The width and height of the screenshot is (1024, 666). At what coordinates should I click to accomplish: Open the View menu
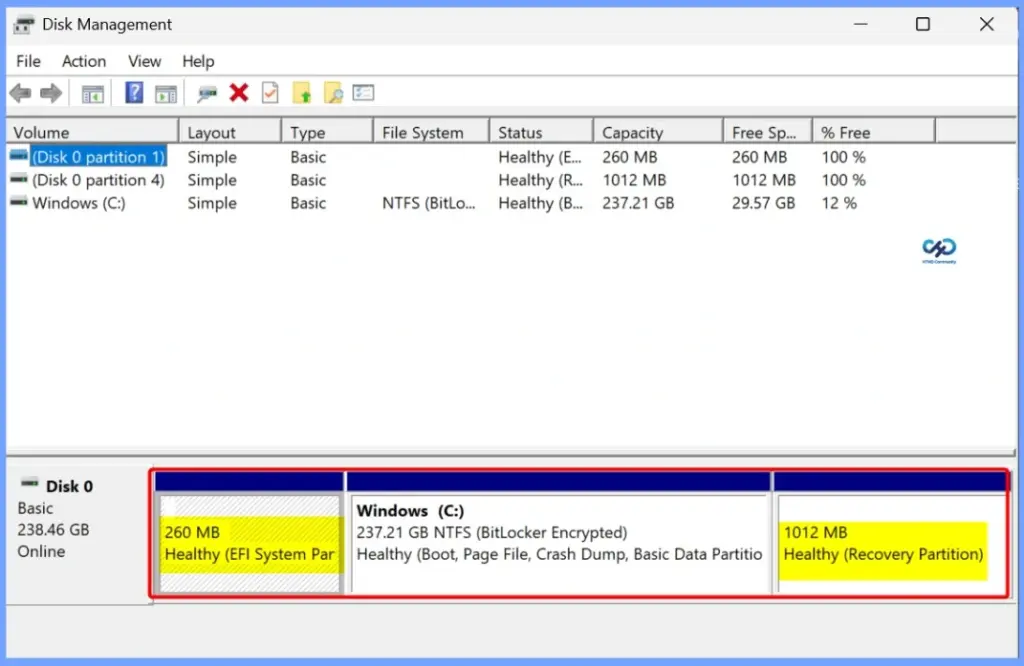[144, 61]
